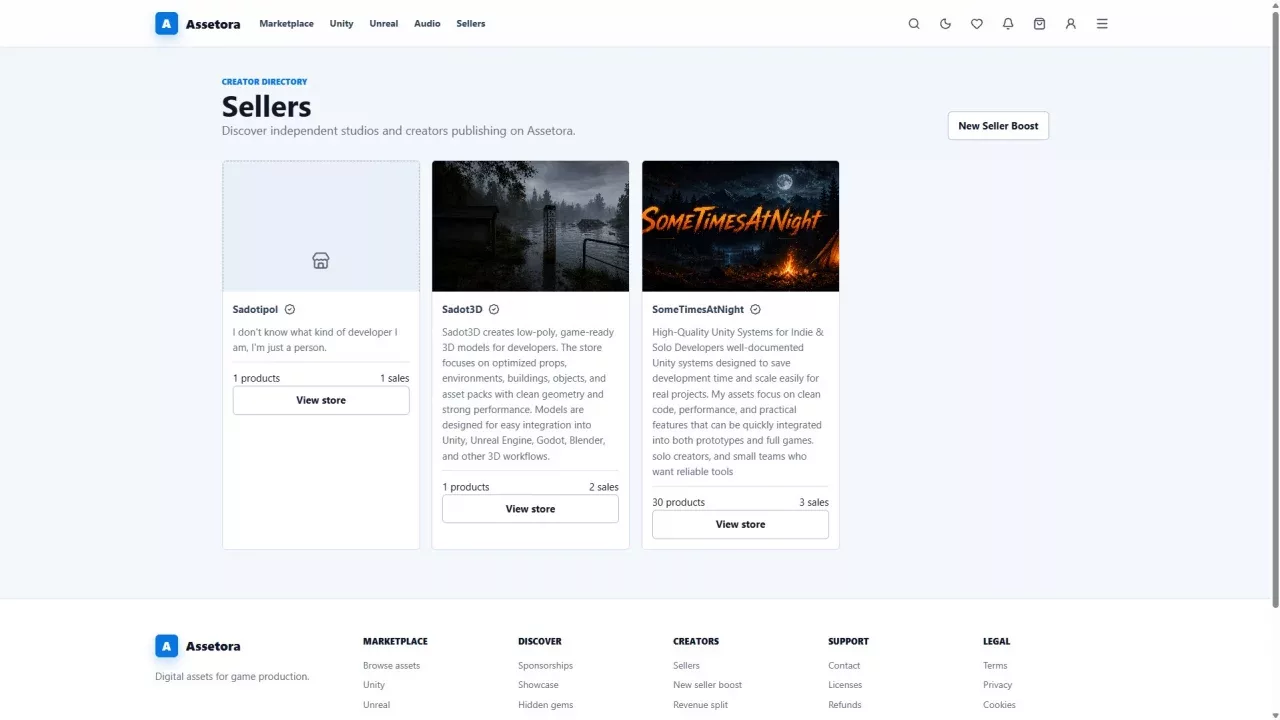
Task: Open Sponsorships footer link
Action: pos(545,666)
